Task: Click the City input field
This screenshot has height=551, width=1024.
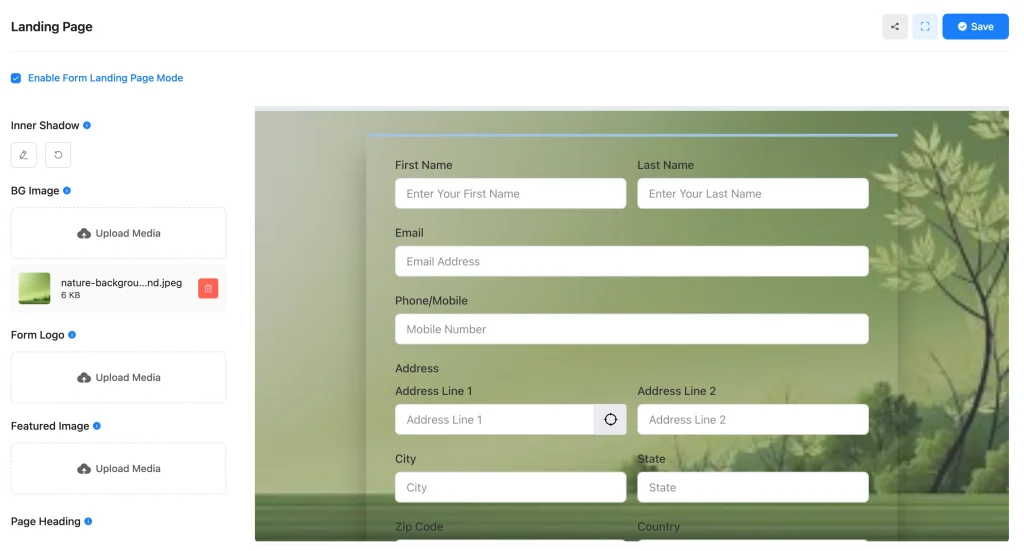Action: [x=511, y=488]
